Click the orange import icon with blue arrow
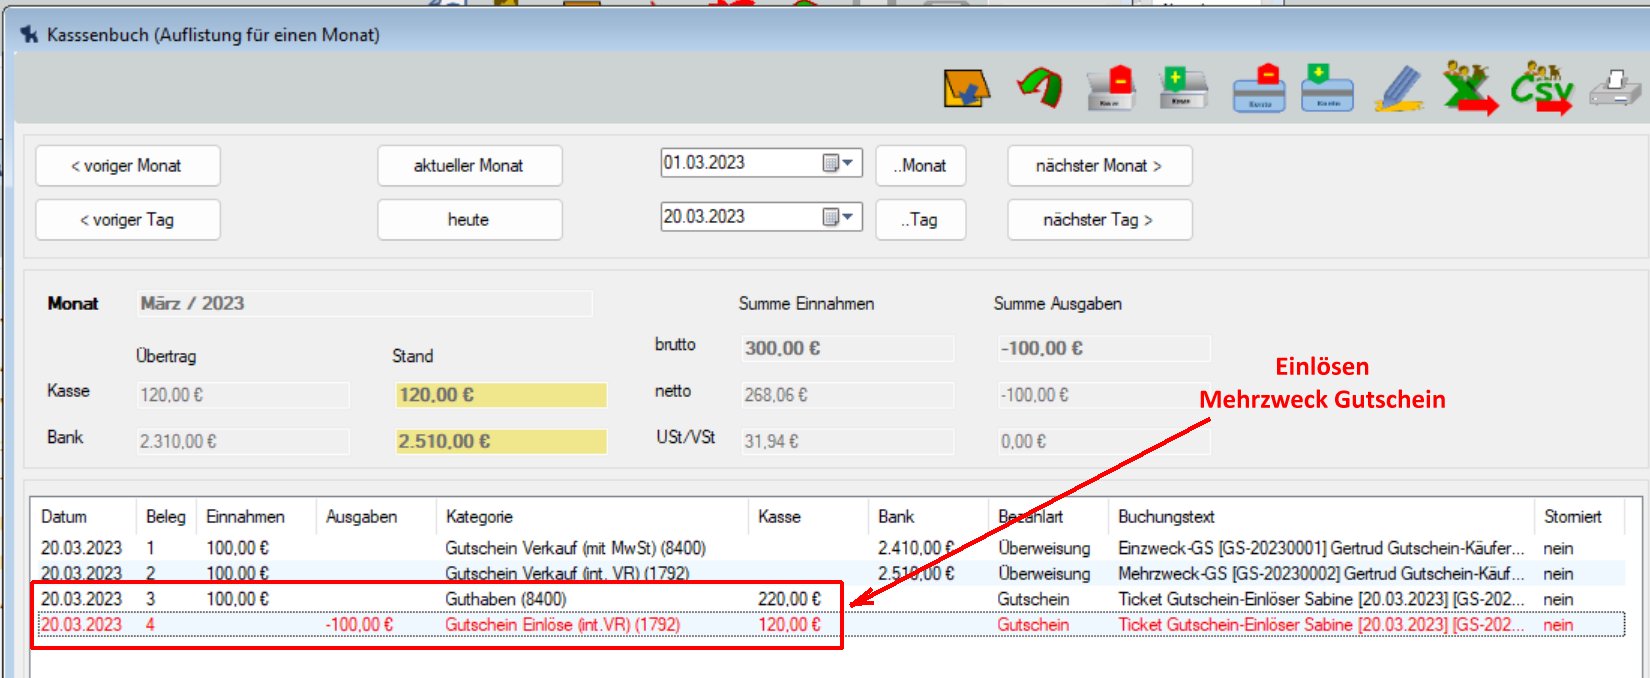 tap(966, 89)
